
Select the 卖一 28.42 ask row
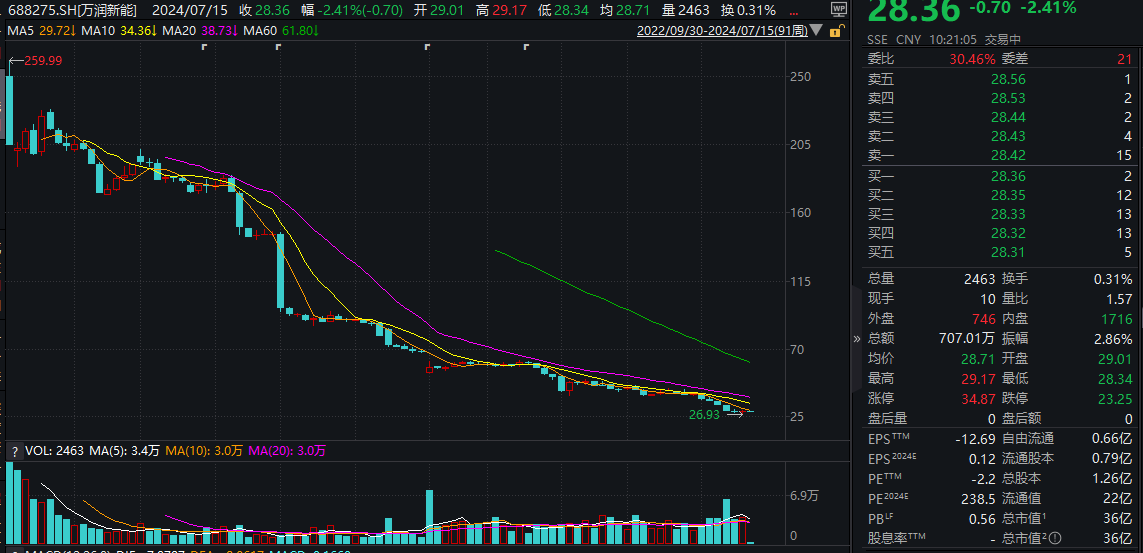[1000, 155]
